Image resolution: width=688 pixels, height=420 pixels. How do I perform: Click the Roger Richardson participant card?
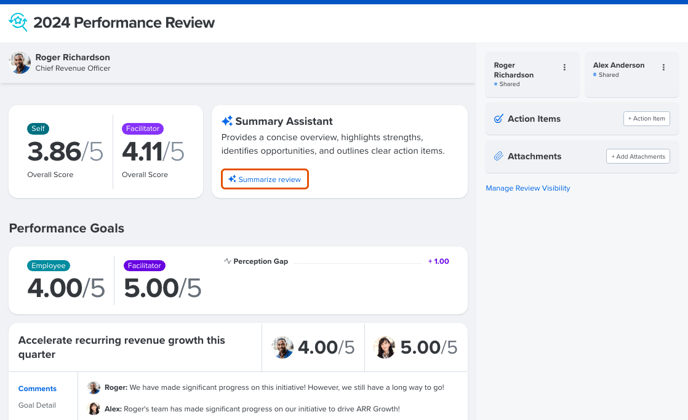(532, 74)
